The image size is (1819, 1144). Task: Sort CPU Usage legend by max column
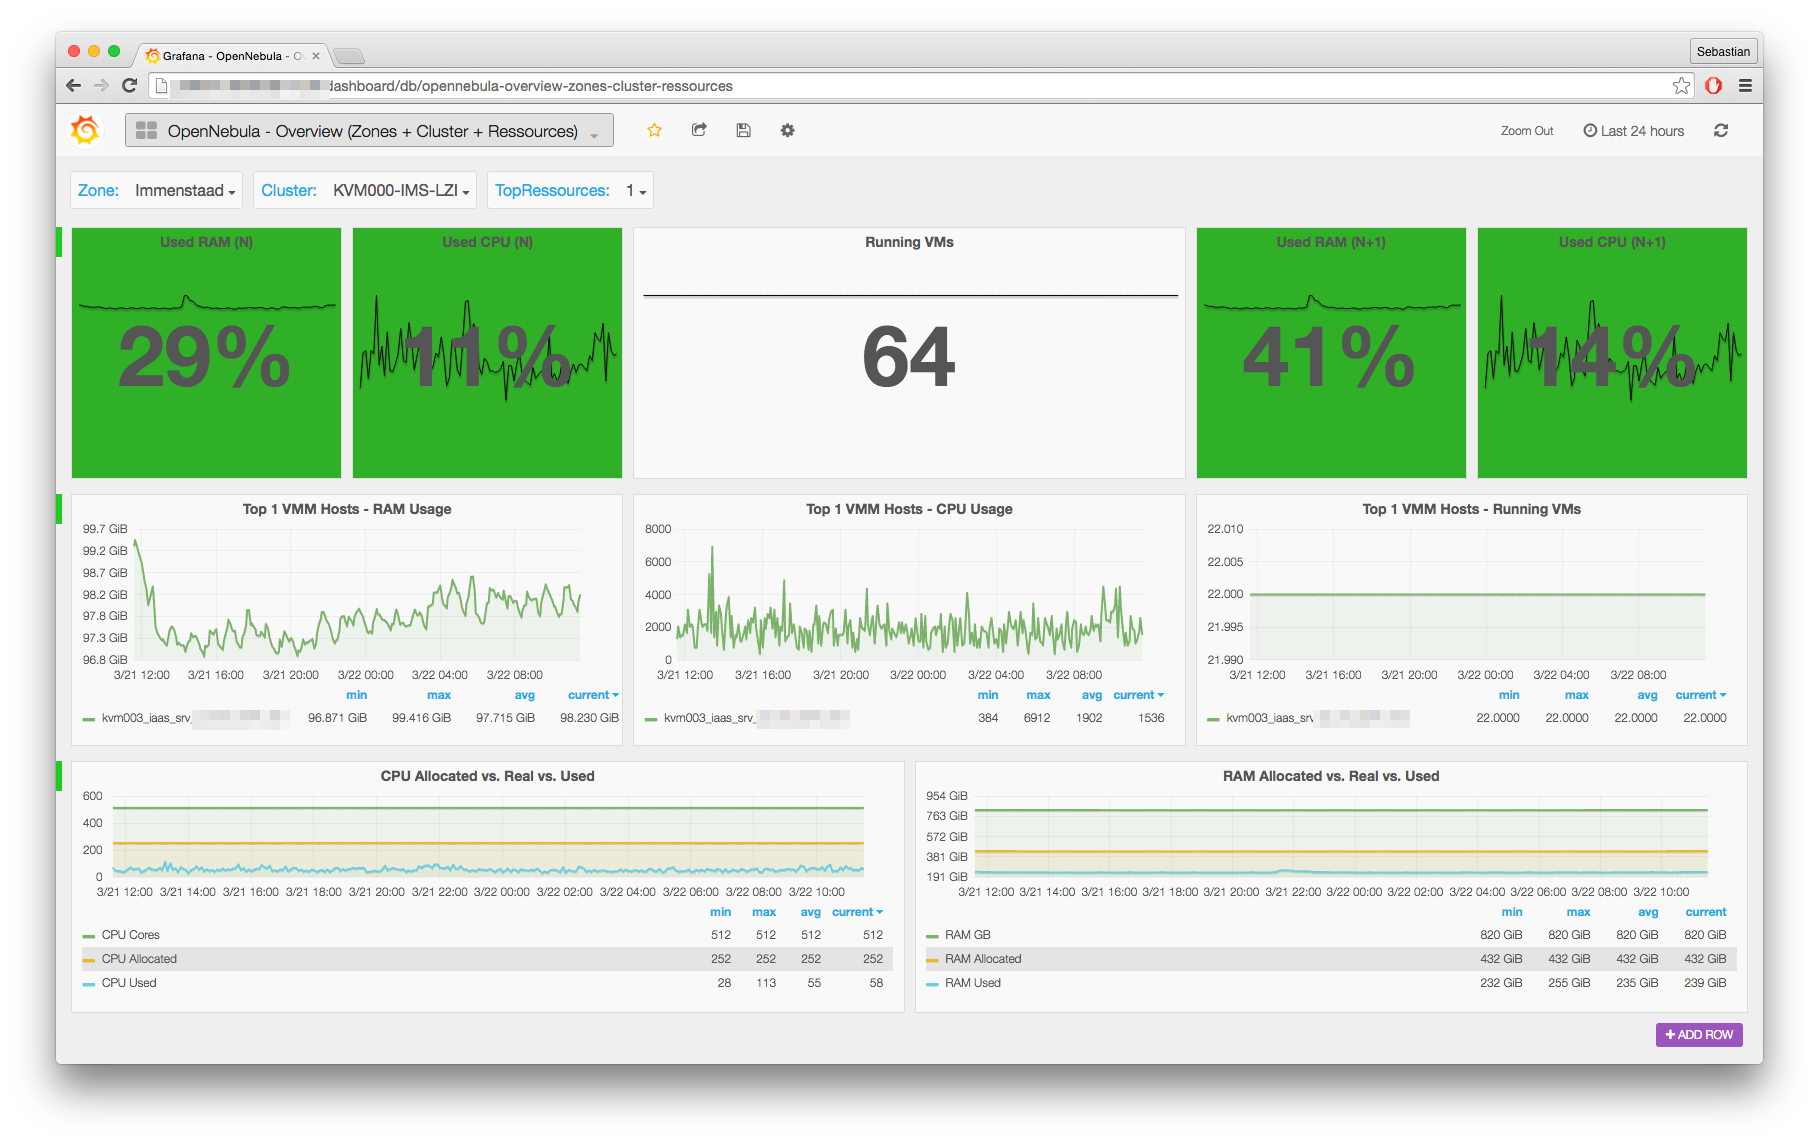coord(1038,695)
